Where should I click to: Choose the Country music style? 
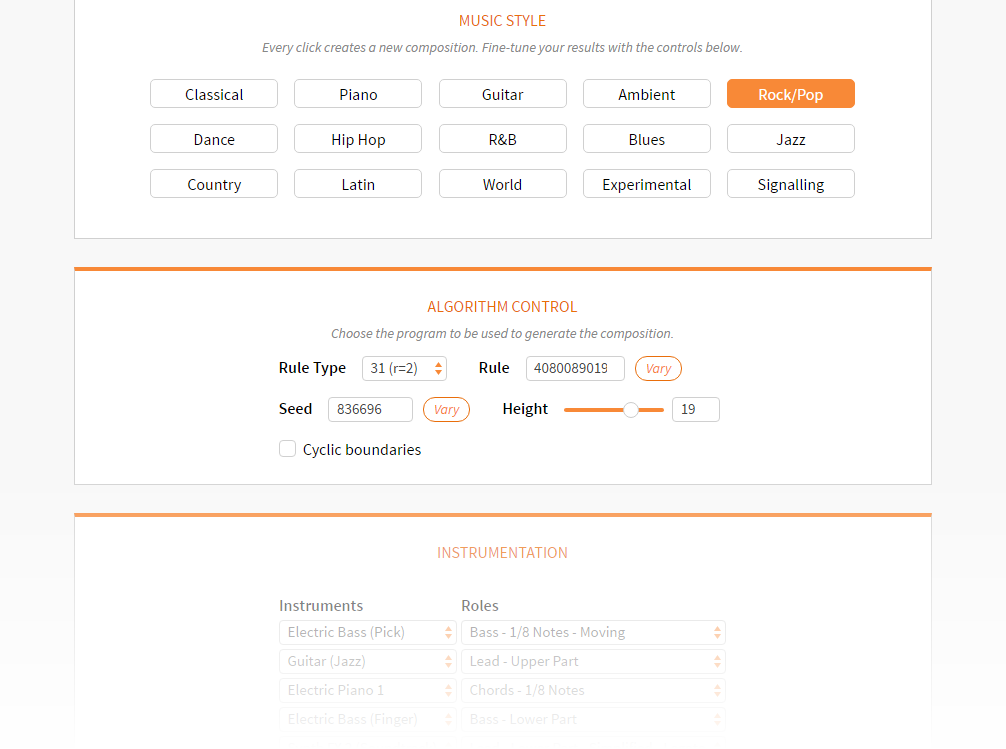(214, 184)
